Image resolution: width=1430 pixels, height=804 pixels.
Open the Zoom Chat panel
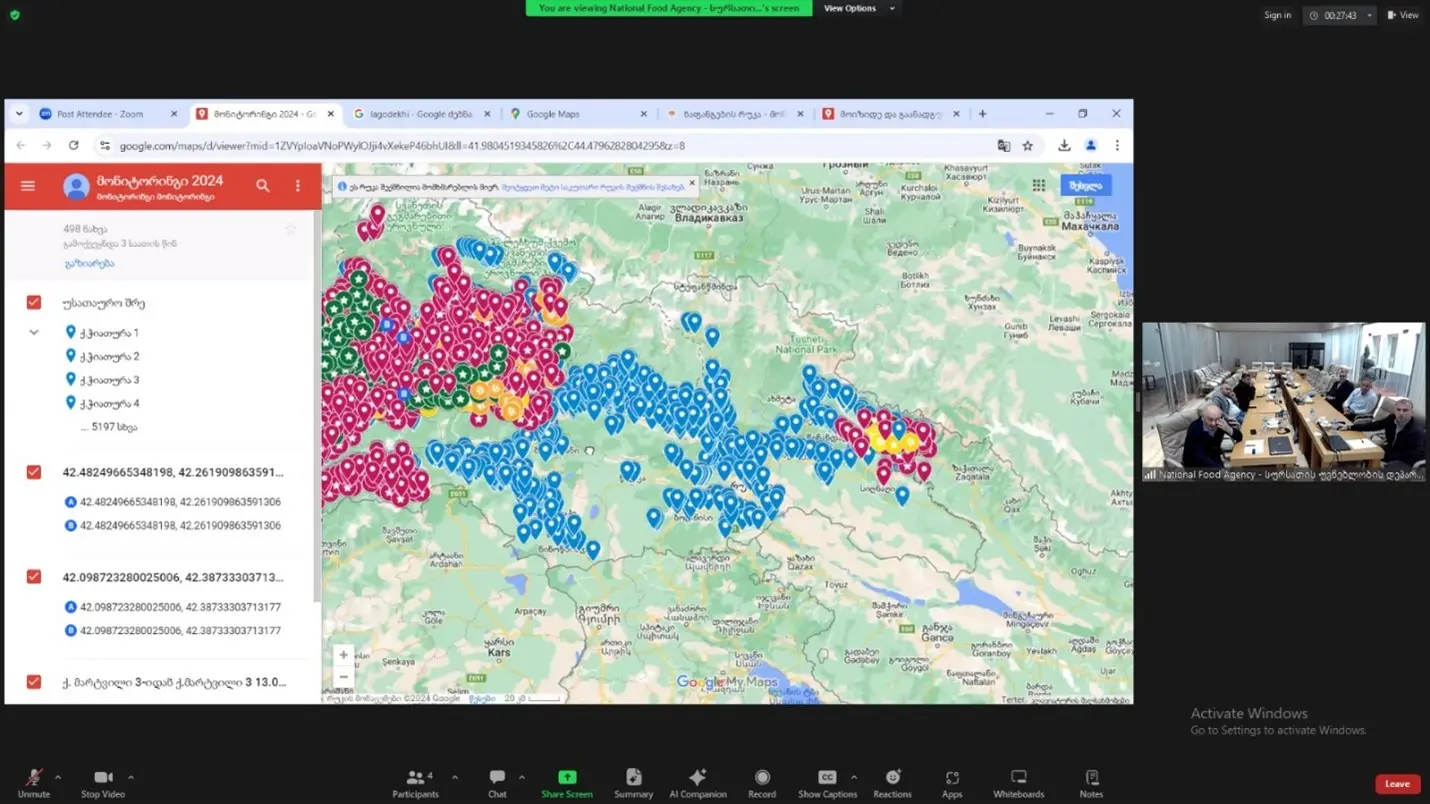[x=497, y=784]
